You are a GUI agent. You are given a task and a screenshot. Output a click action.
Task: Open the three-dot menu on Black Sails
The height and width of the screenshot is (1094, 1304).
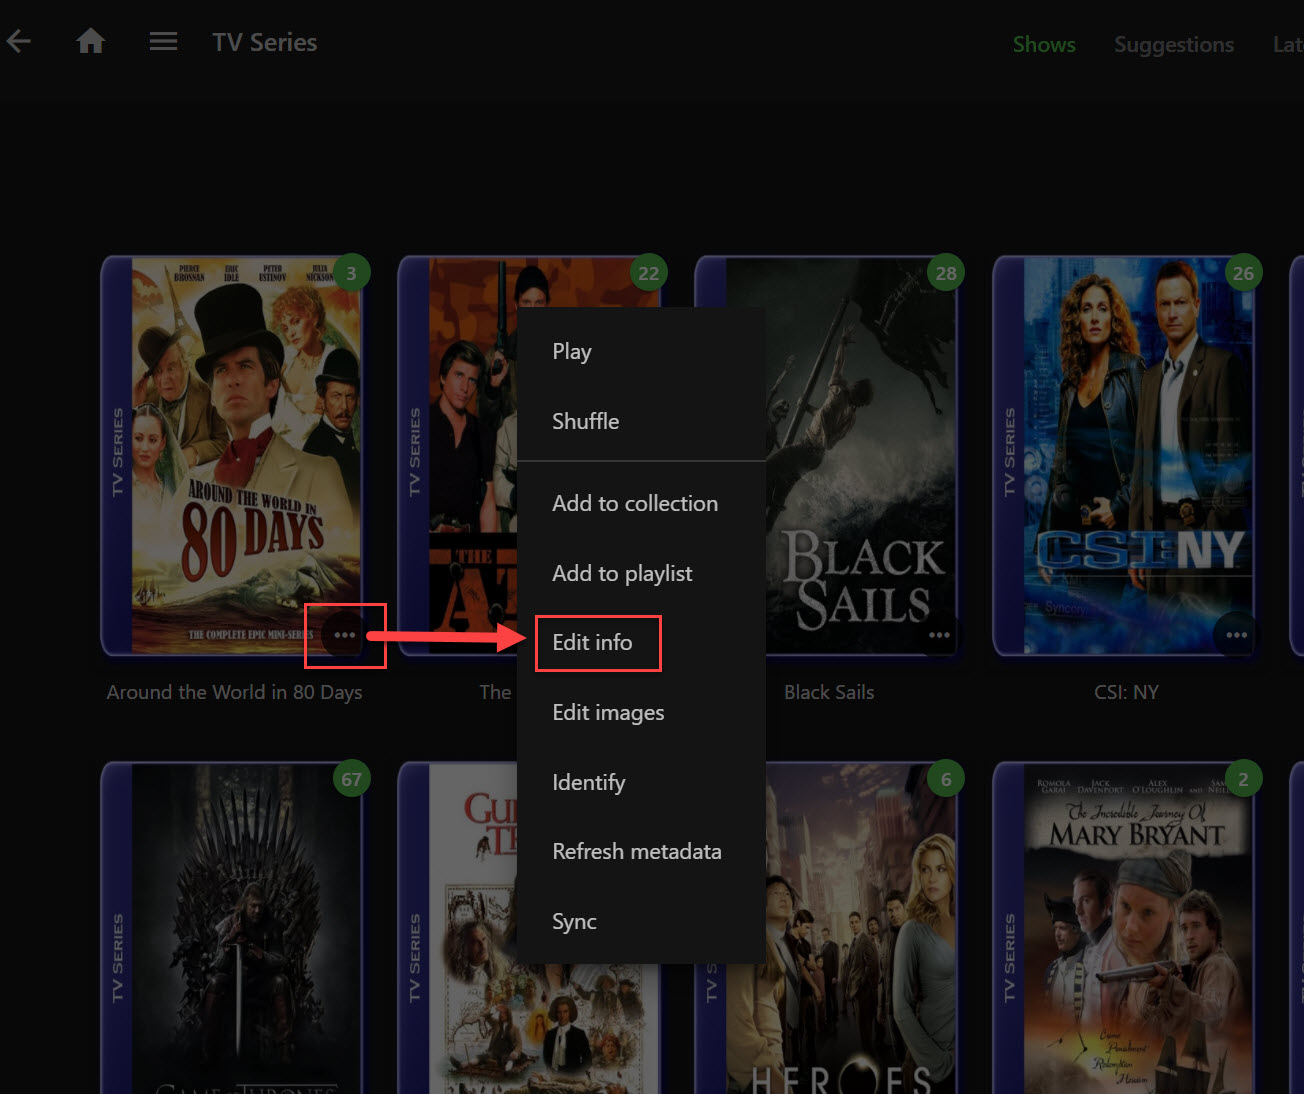click(x=939, y=635)
